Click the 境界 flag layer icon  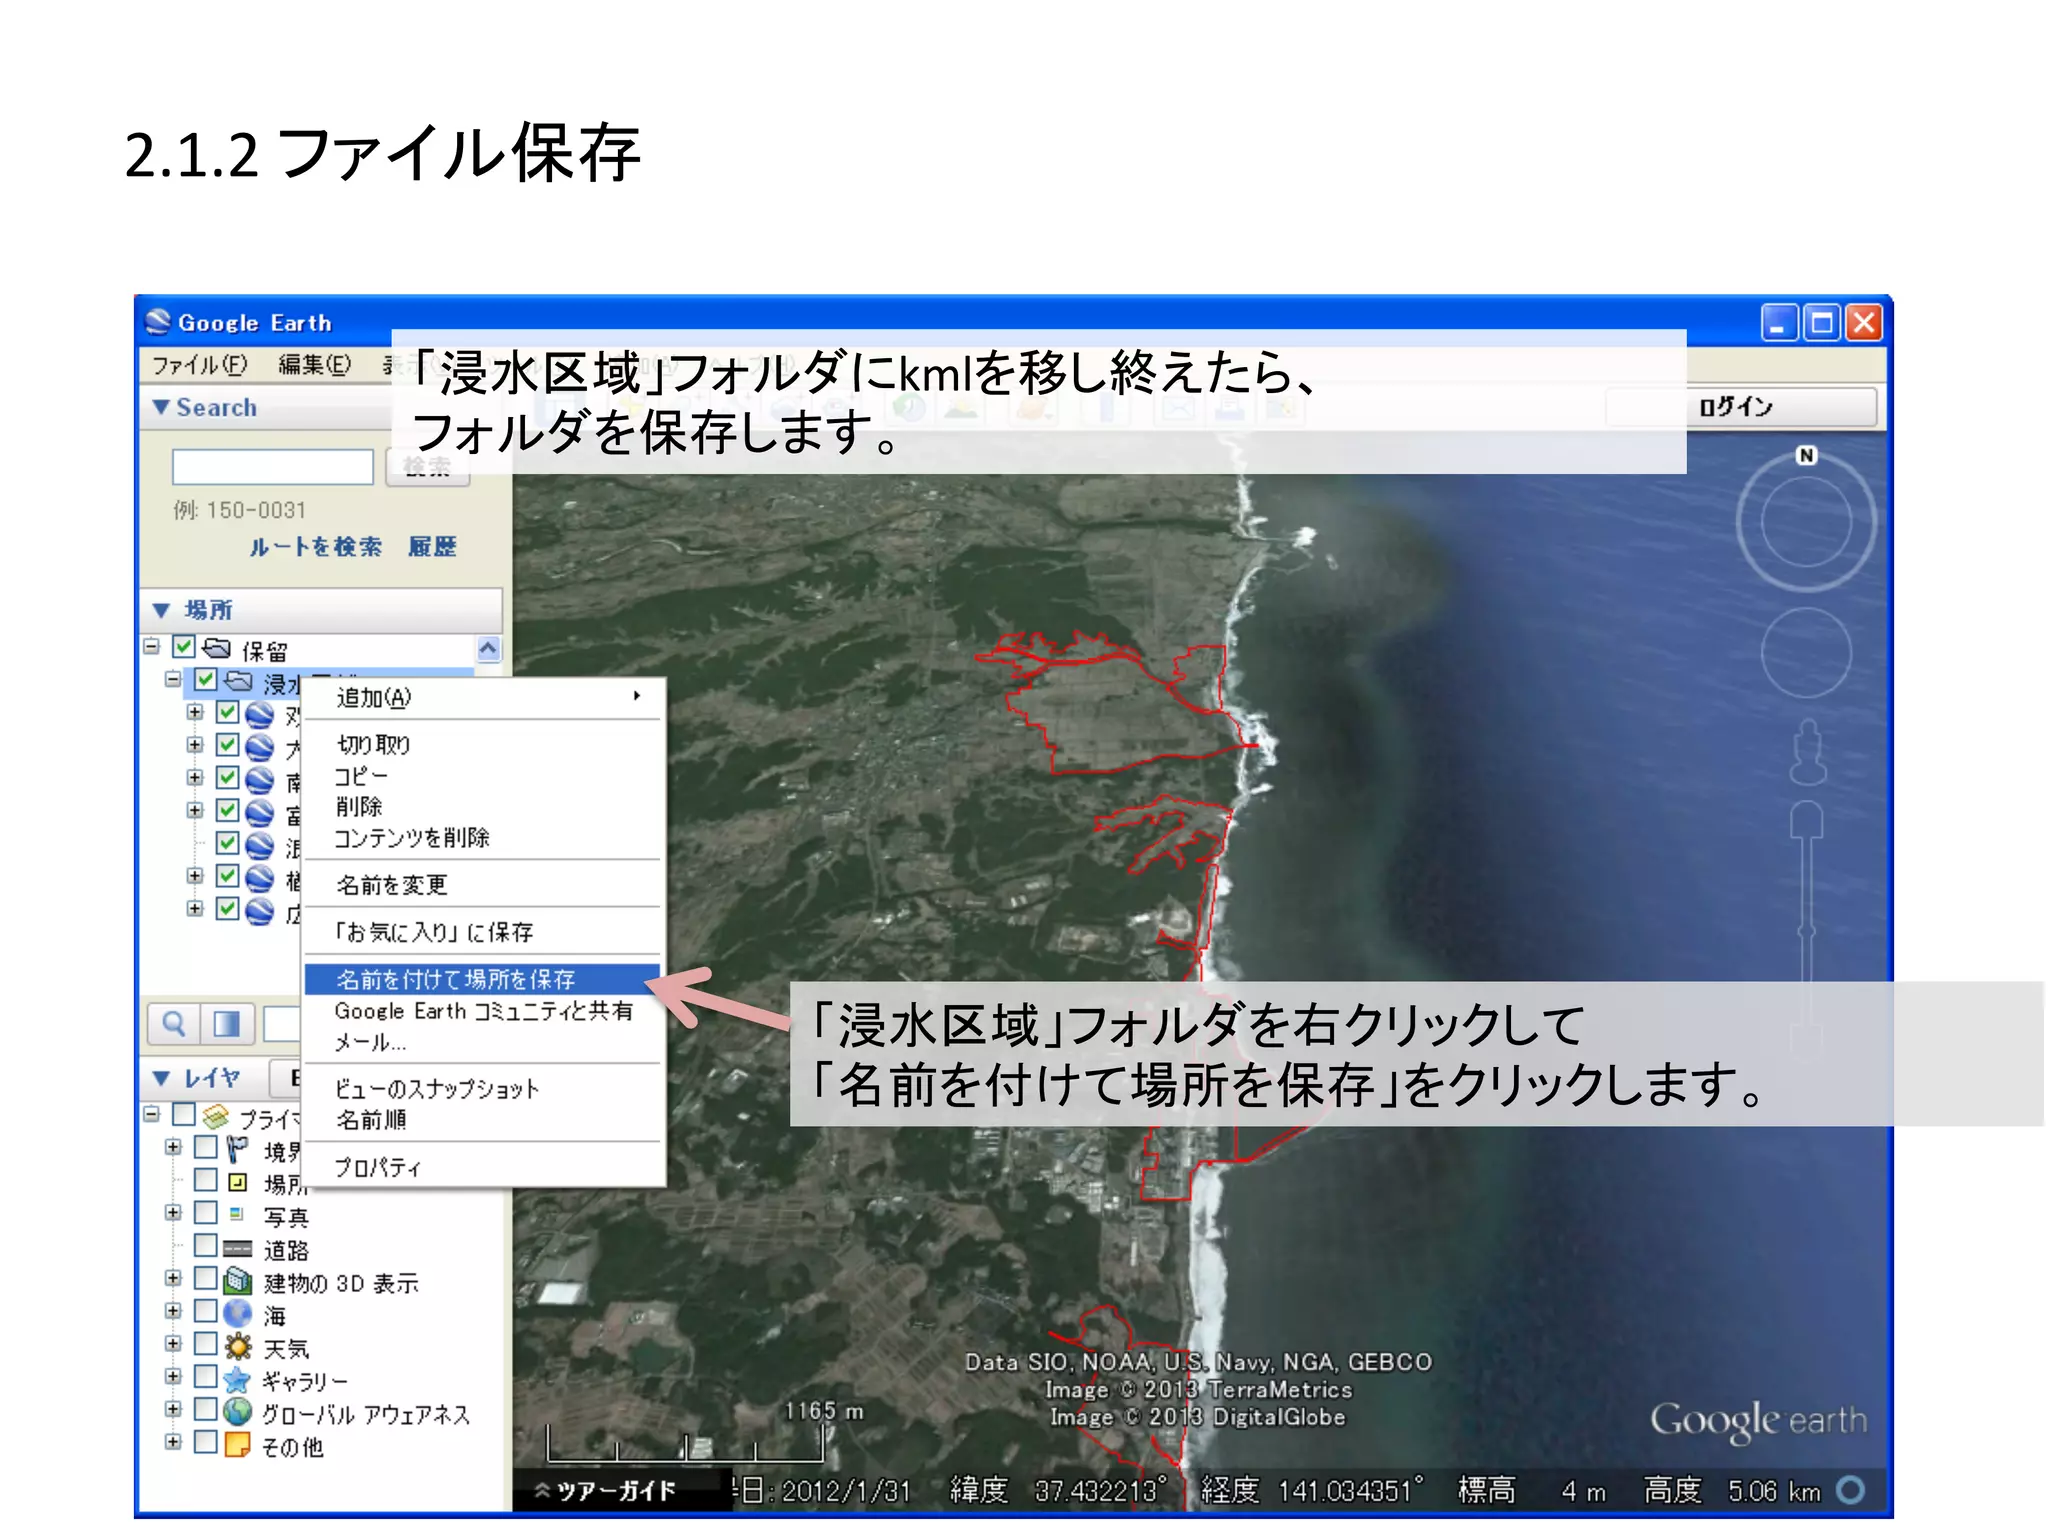tap(237, 1148)
